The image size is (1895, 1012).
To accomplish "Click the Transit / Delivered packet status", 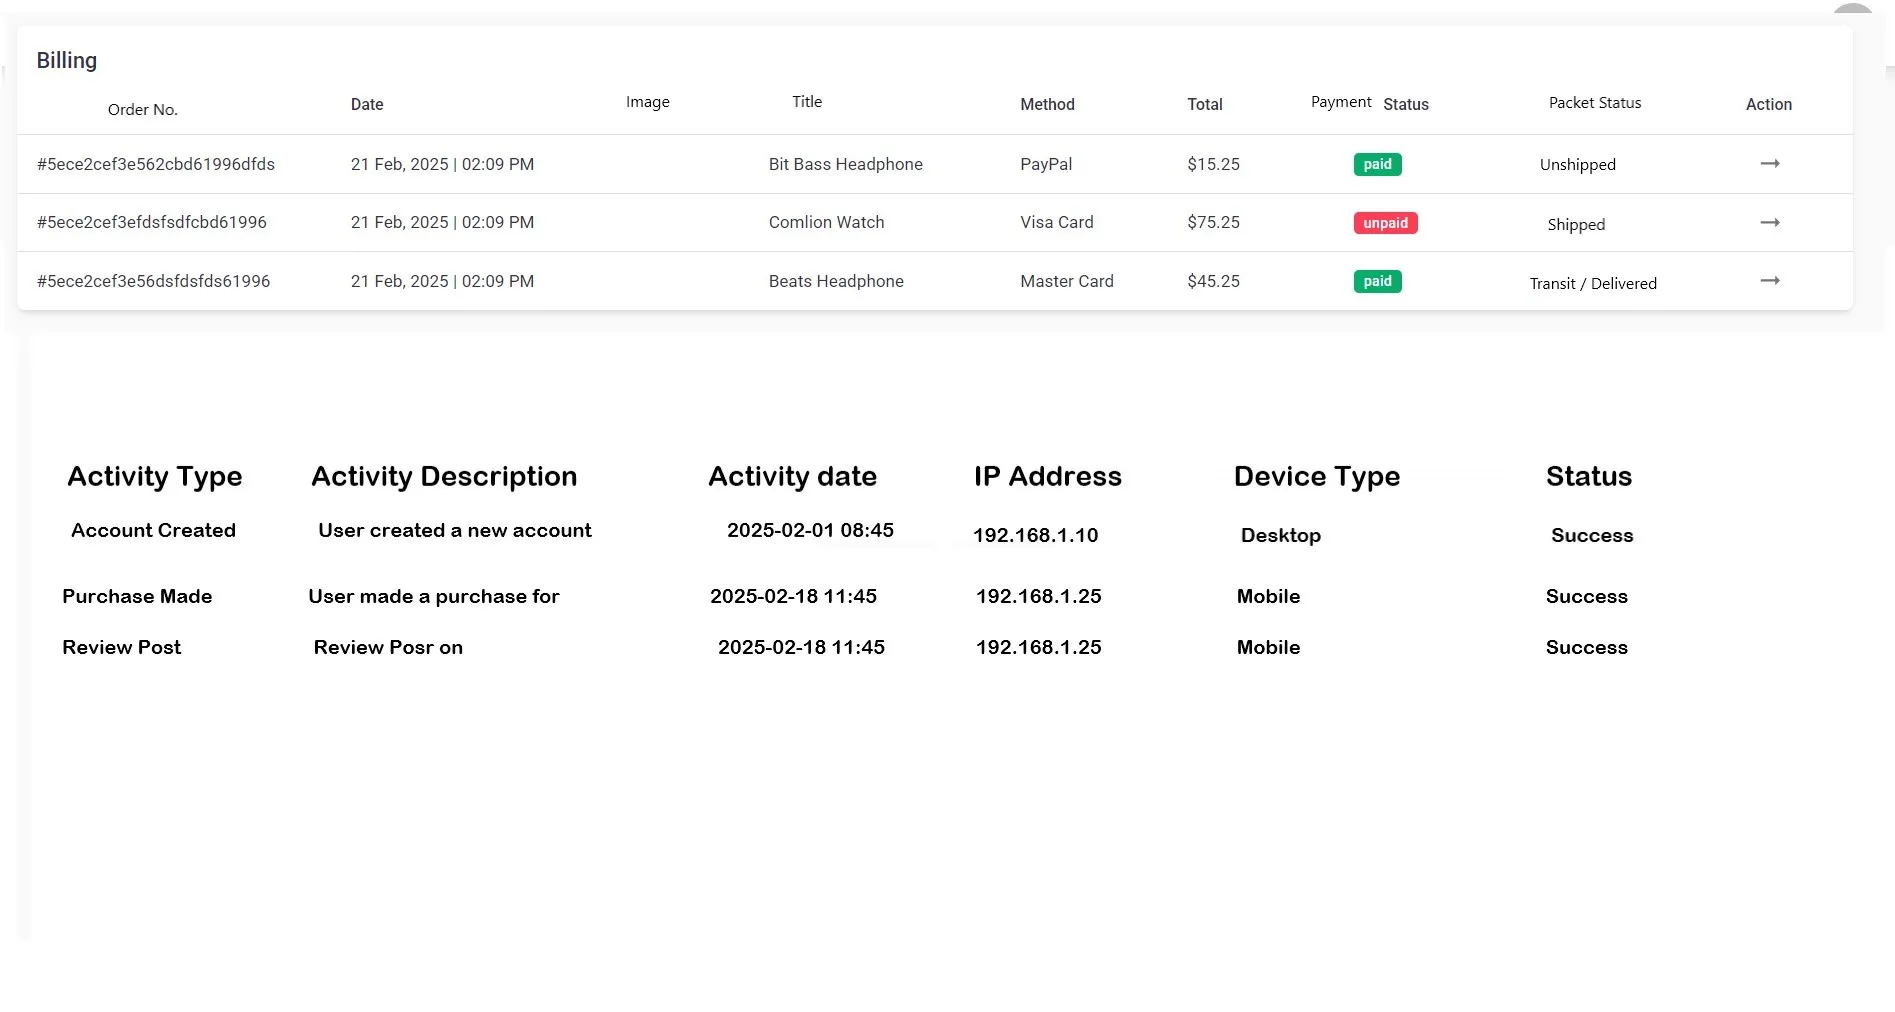I will point(1592,284).
